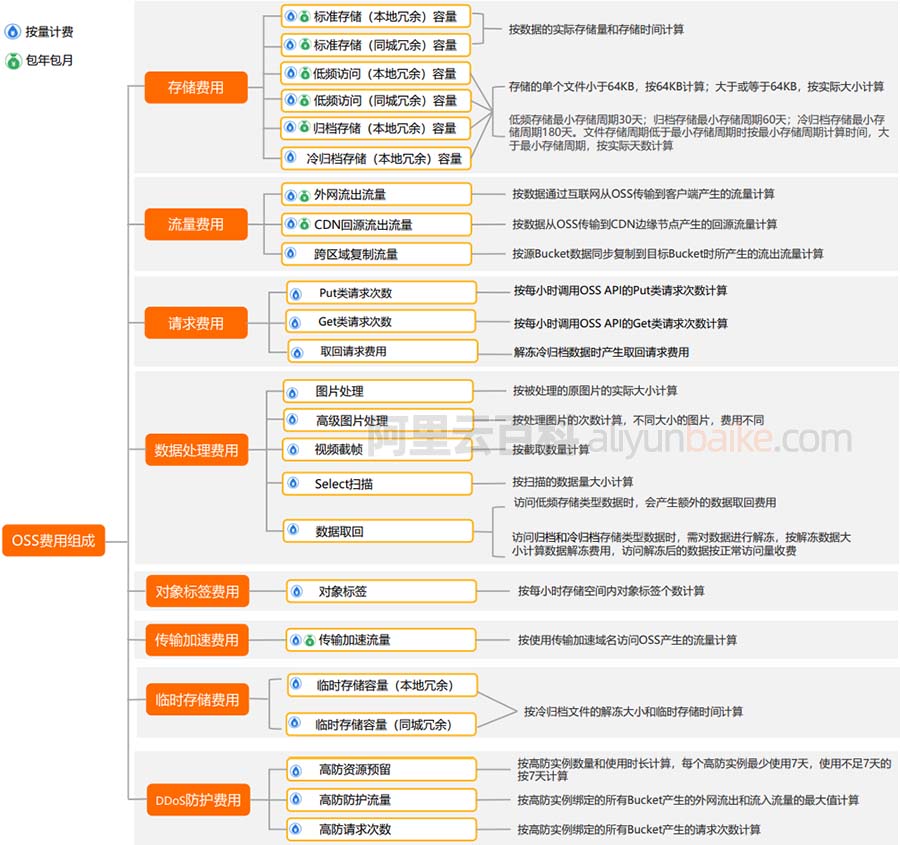This screenshot has height=845, width=900.
Task: Click the note starting 按处理图片的次数计算
Action: point(638,420)
